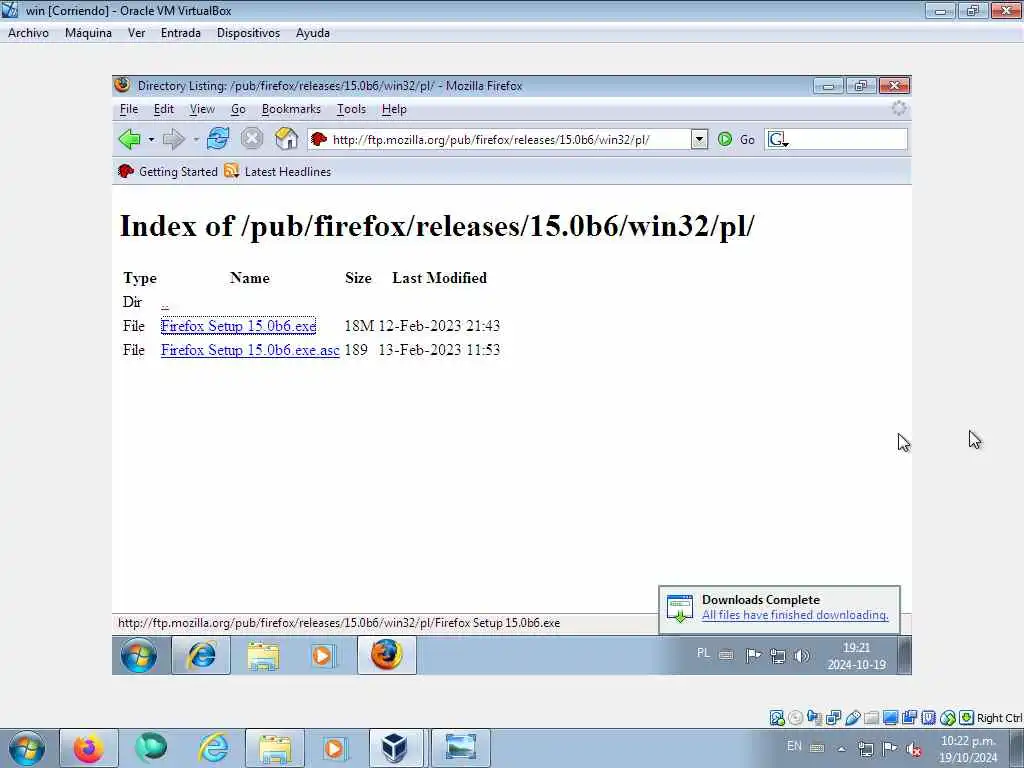Open the Firefox View menu
Viewport: 1024px width, 768px height.
pyautogui.click(x=202, y=109)
